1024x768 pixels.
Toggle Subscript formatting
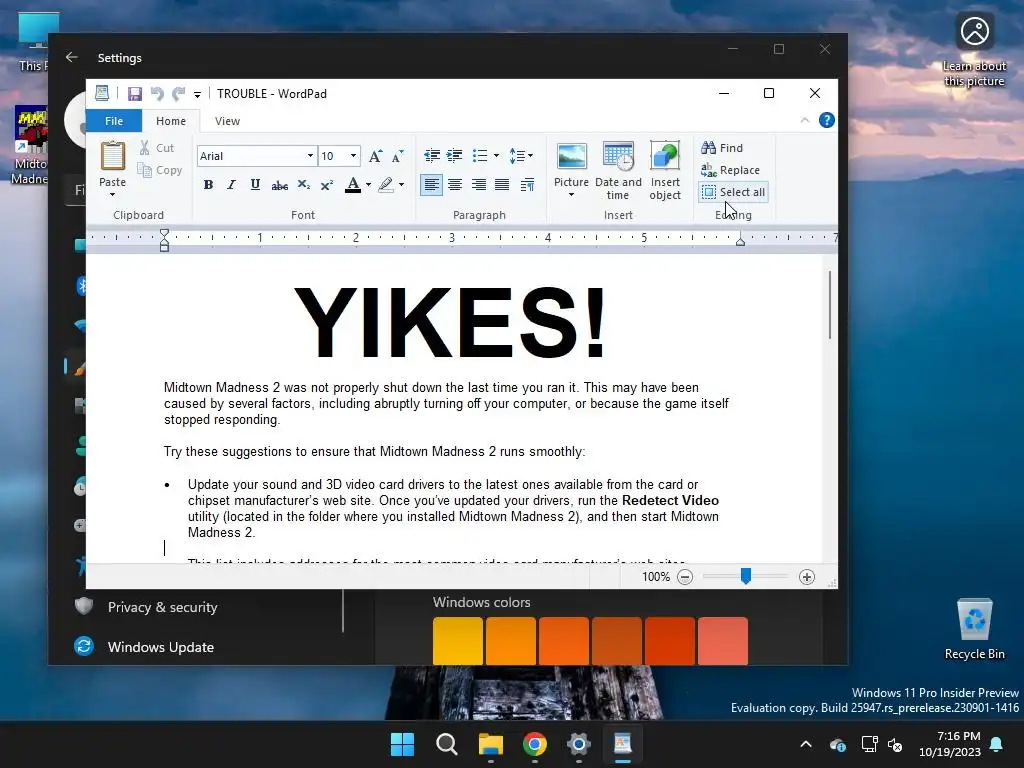(304, 185)
